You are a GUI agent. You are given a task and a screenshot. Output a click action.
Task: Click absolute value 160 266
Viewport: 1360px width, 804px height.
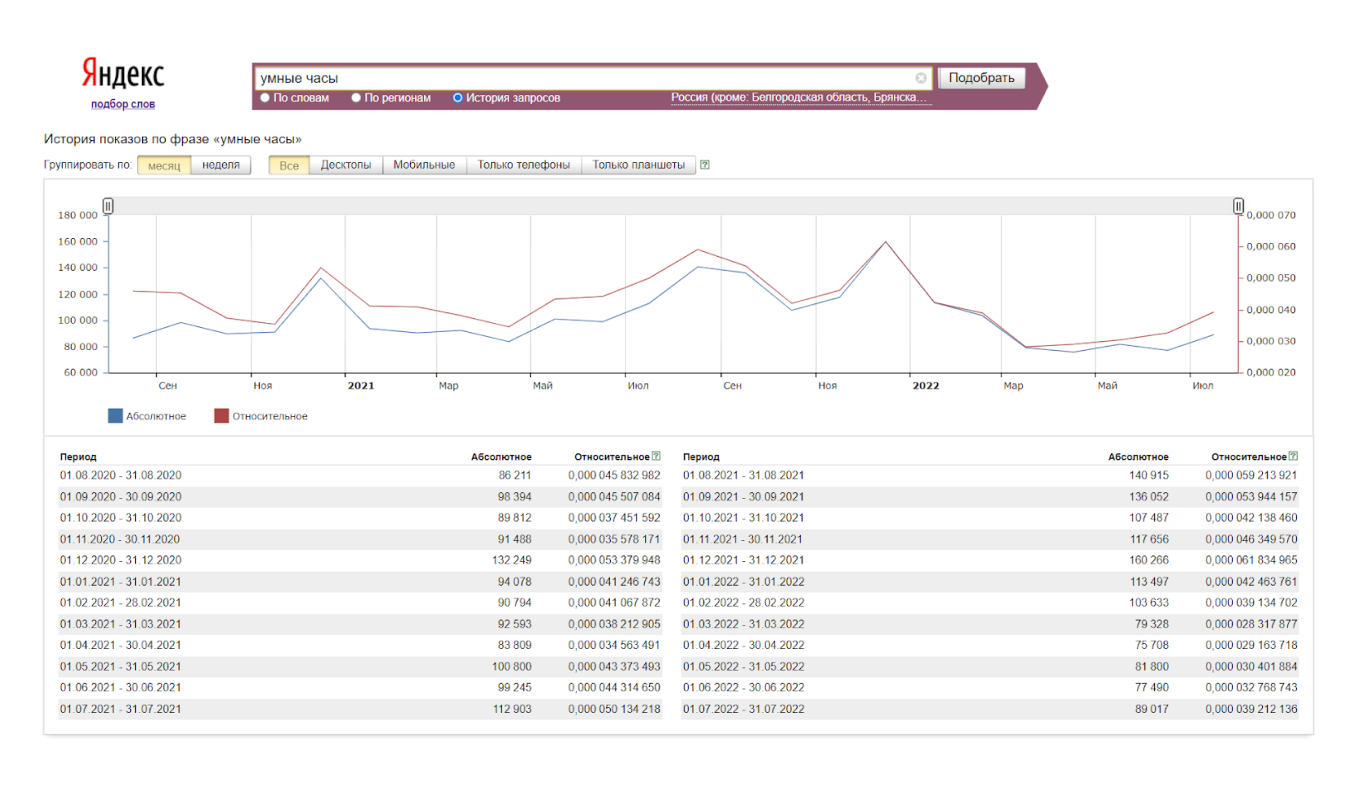tap(1147, 560)
